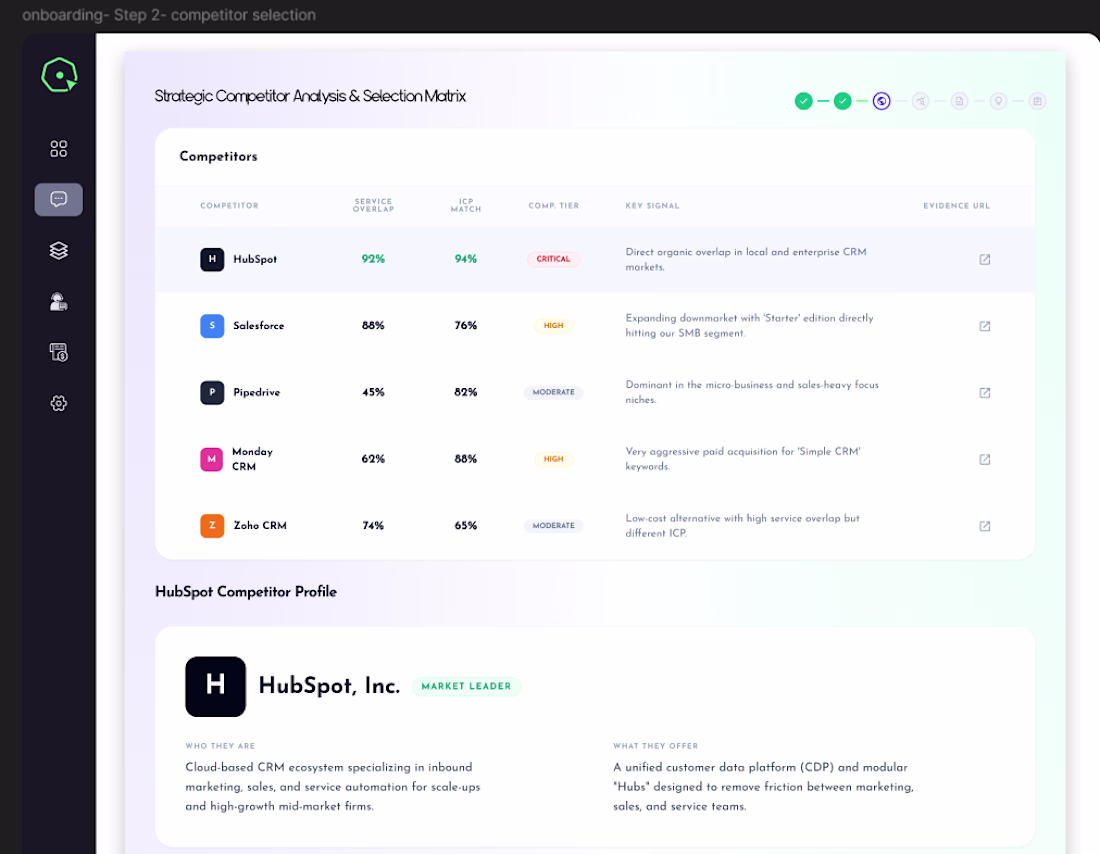The width and height of the screenshot is (1100, 854).
Task: Click Salesforce 76% ICP match value
Action: pos(466,326)
